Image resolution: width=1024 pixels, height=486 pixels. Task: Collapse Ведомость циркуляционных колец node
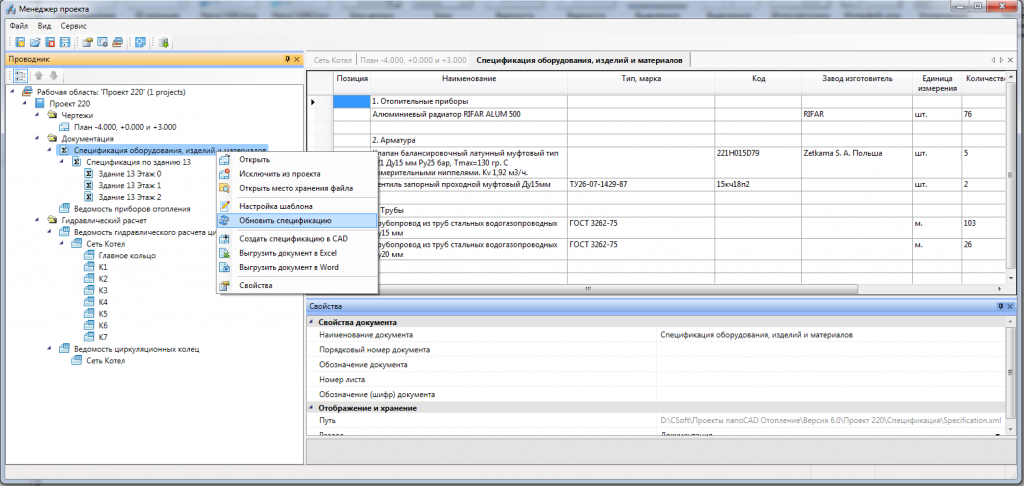(x=50, y=349)
